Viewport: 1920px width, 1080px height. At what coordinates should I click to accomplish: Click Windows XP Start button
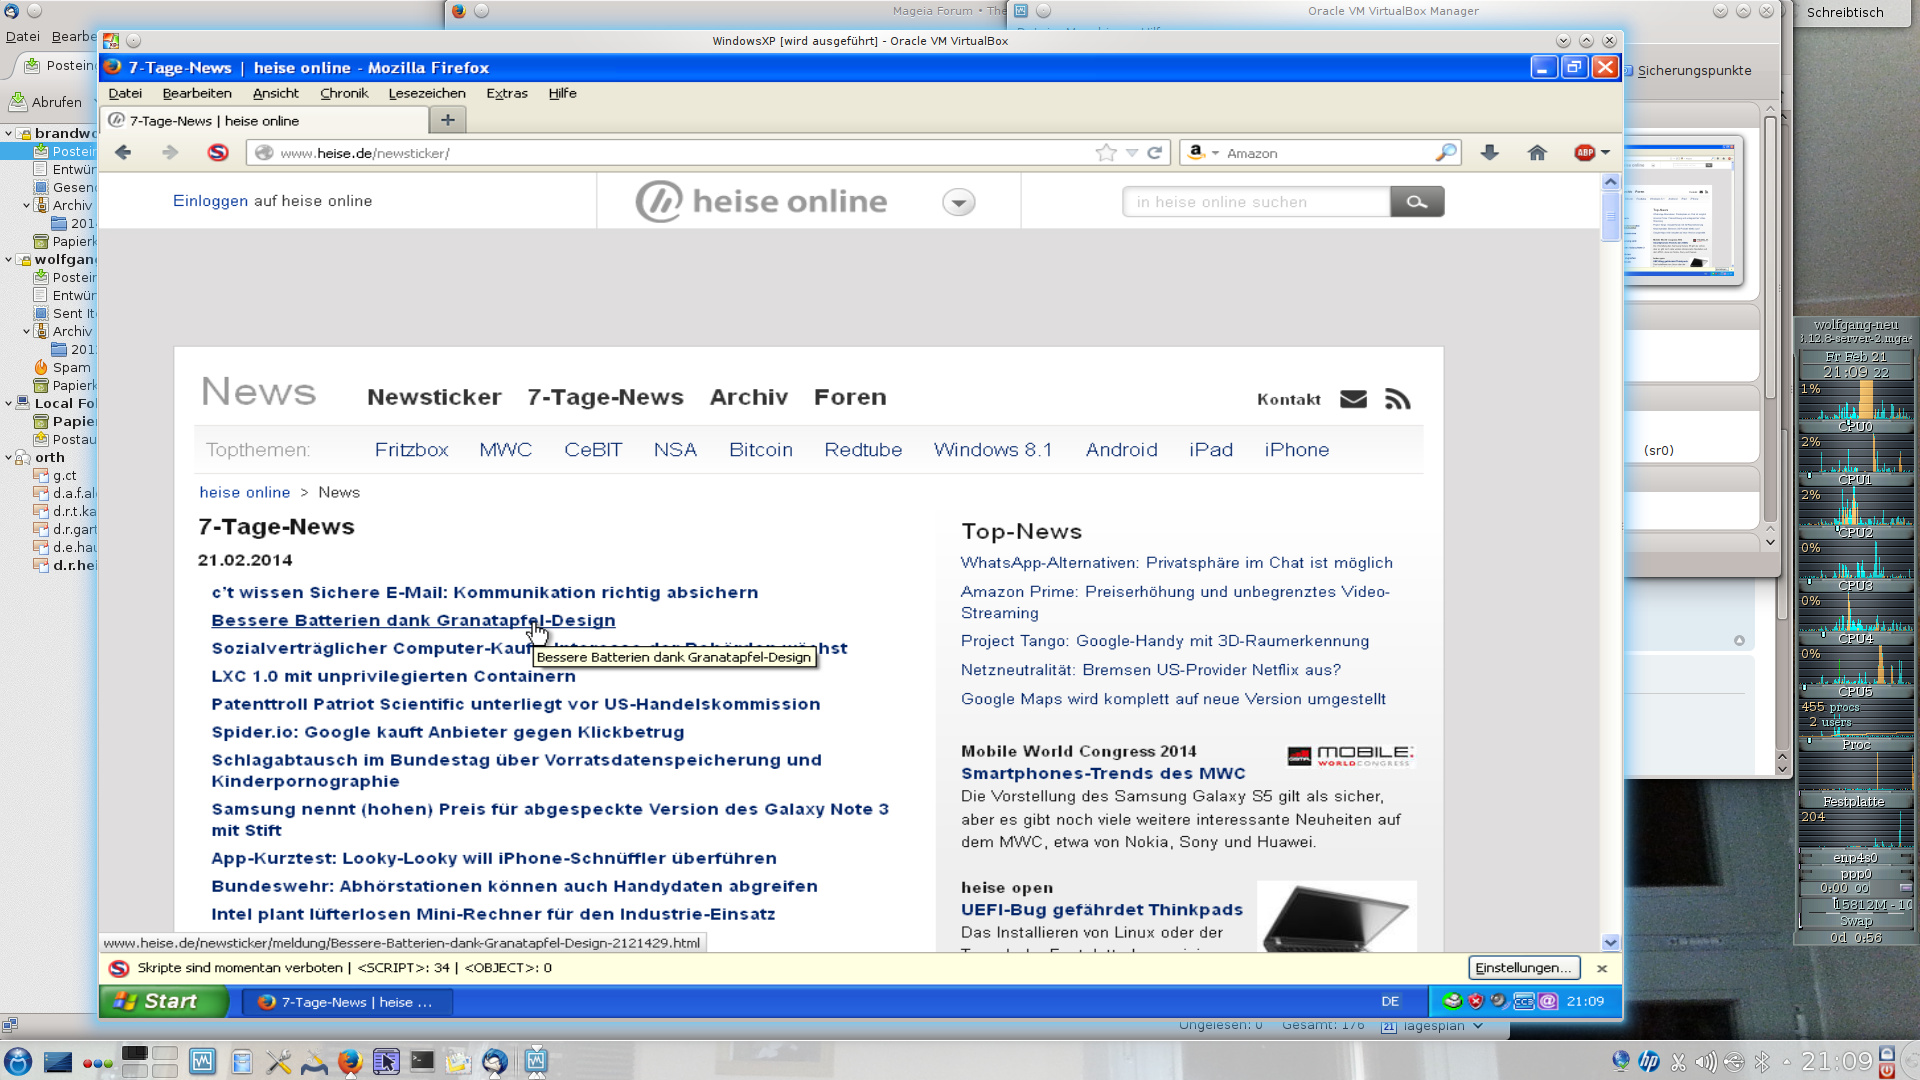click(164, 1001)
